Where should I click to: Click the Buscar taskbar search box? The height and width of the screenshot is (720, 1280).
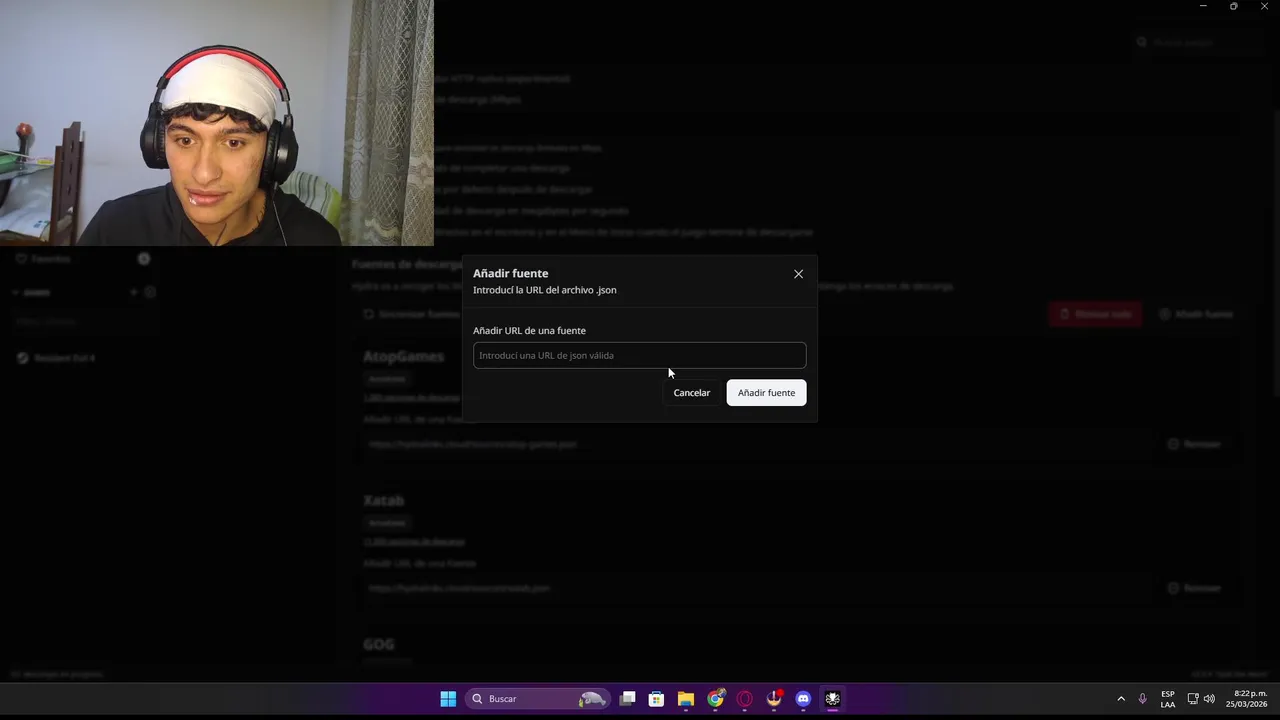(538, 699)
